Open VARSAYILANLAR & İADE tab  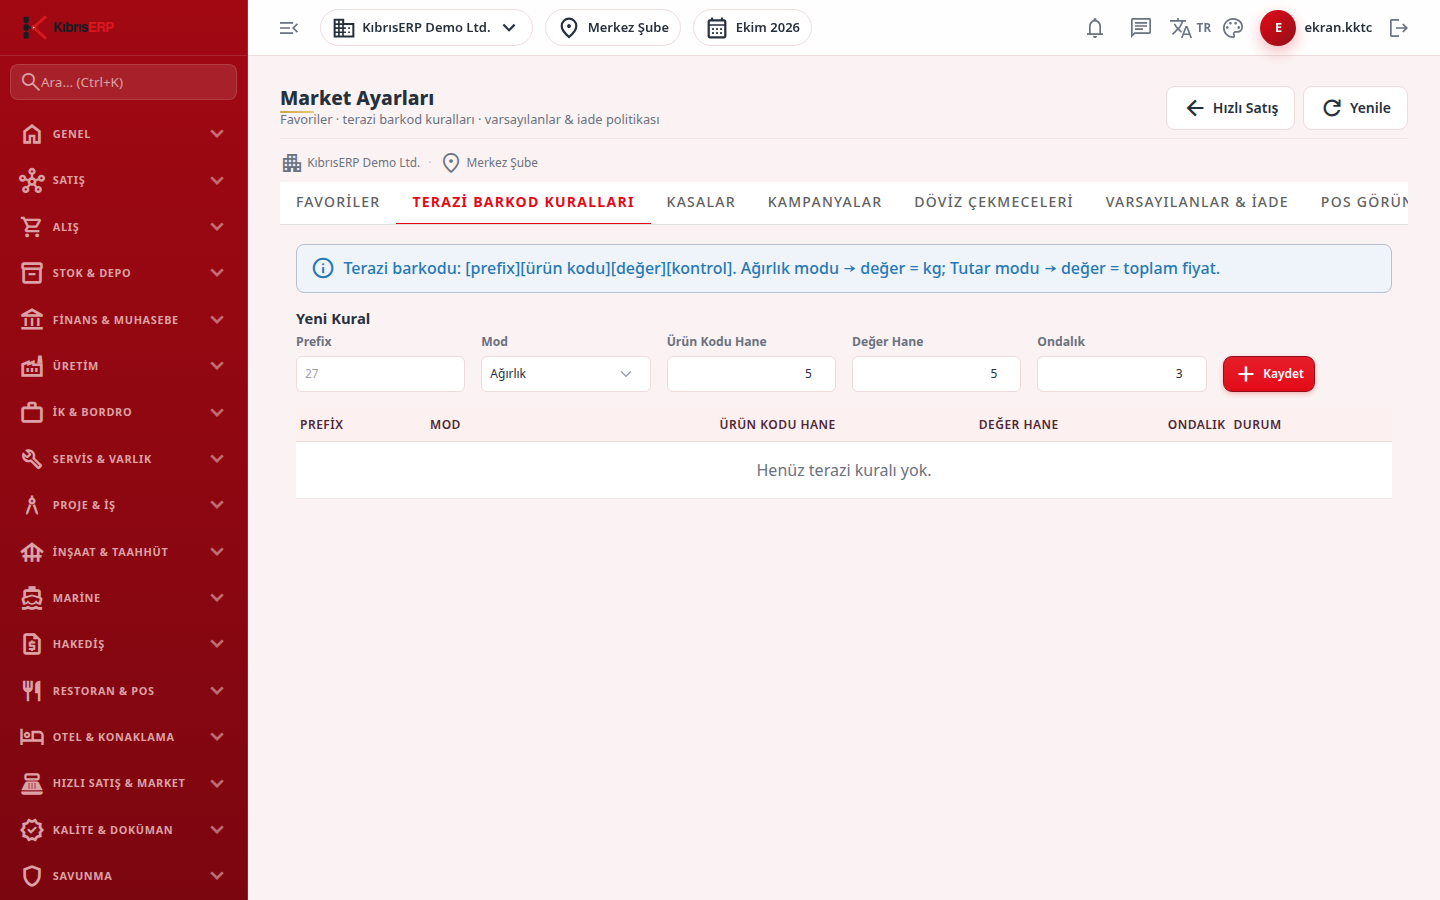(1197, 202)
